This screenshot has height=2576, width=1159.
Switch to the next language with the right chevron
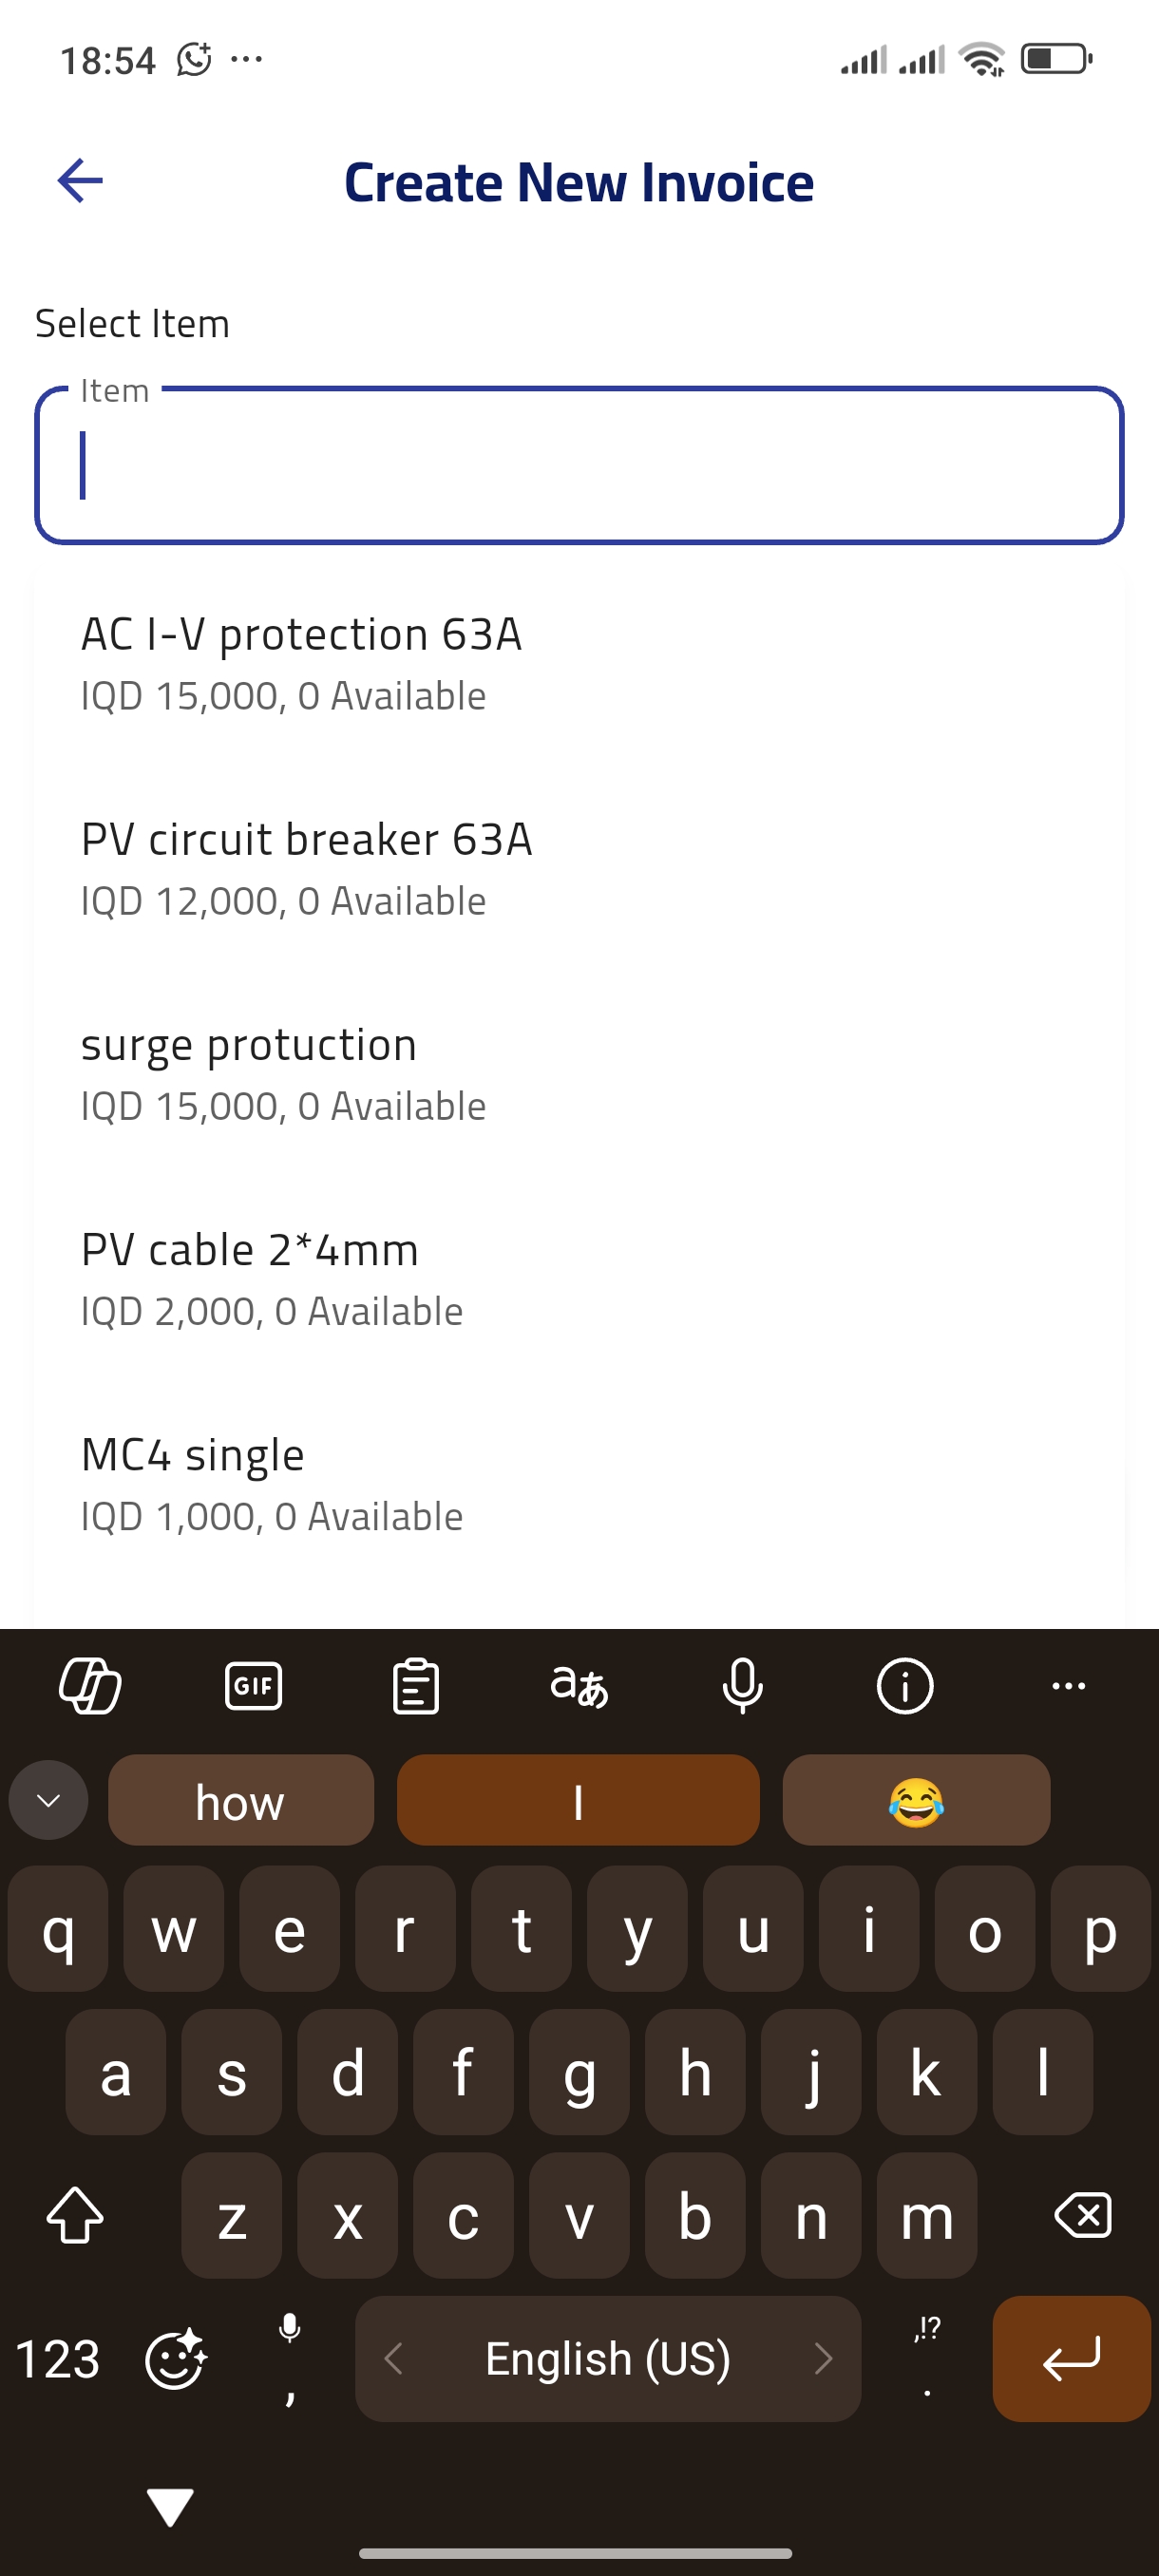click(x=823, y=2359)
